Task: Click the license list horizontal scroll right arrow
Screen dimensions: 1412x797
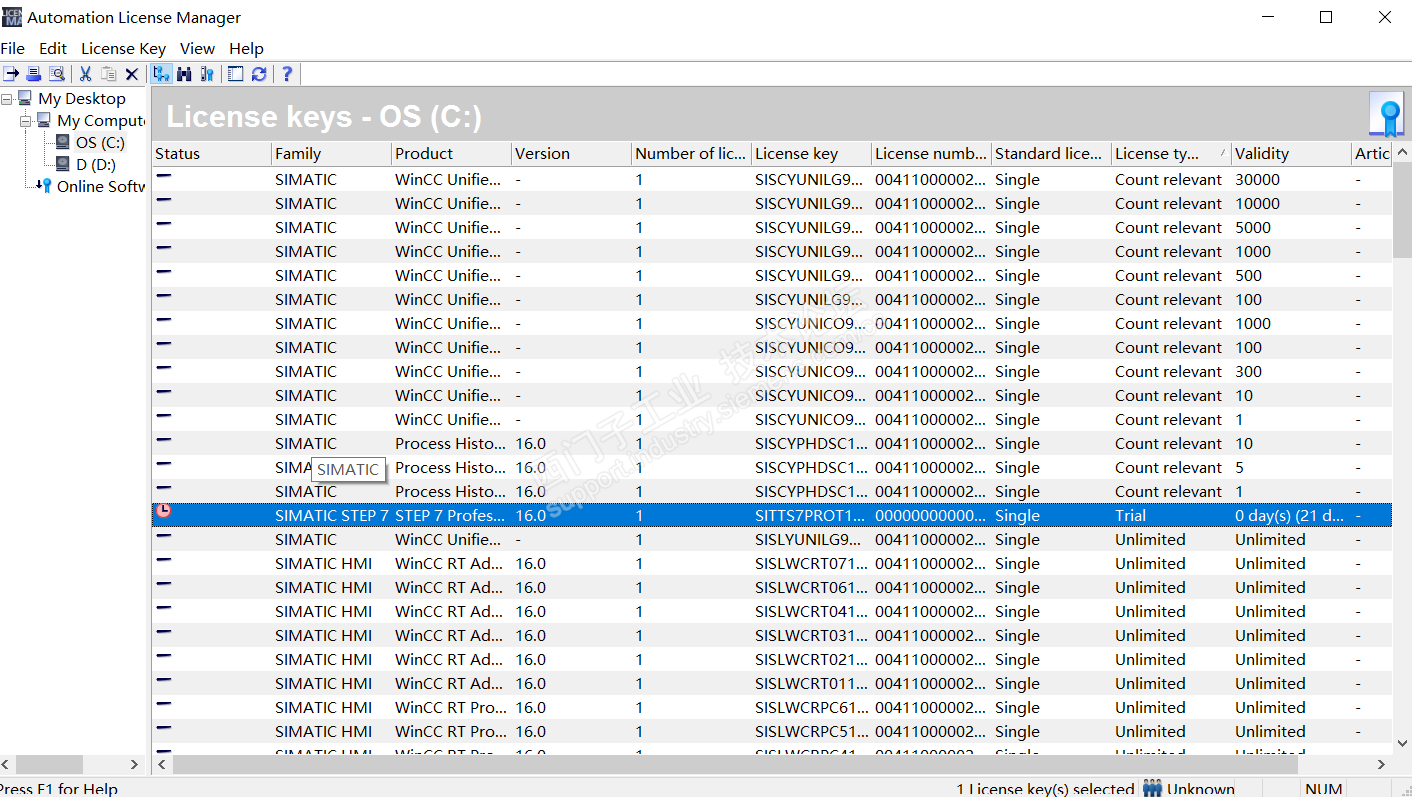Action: [1382, 764]
